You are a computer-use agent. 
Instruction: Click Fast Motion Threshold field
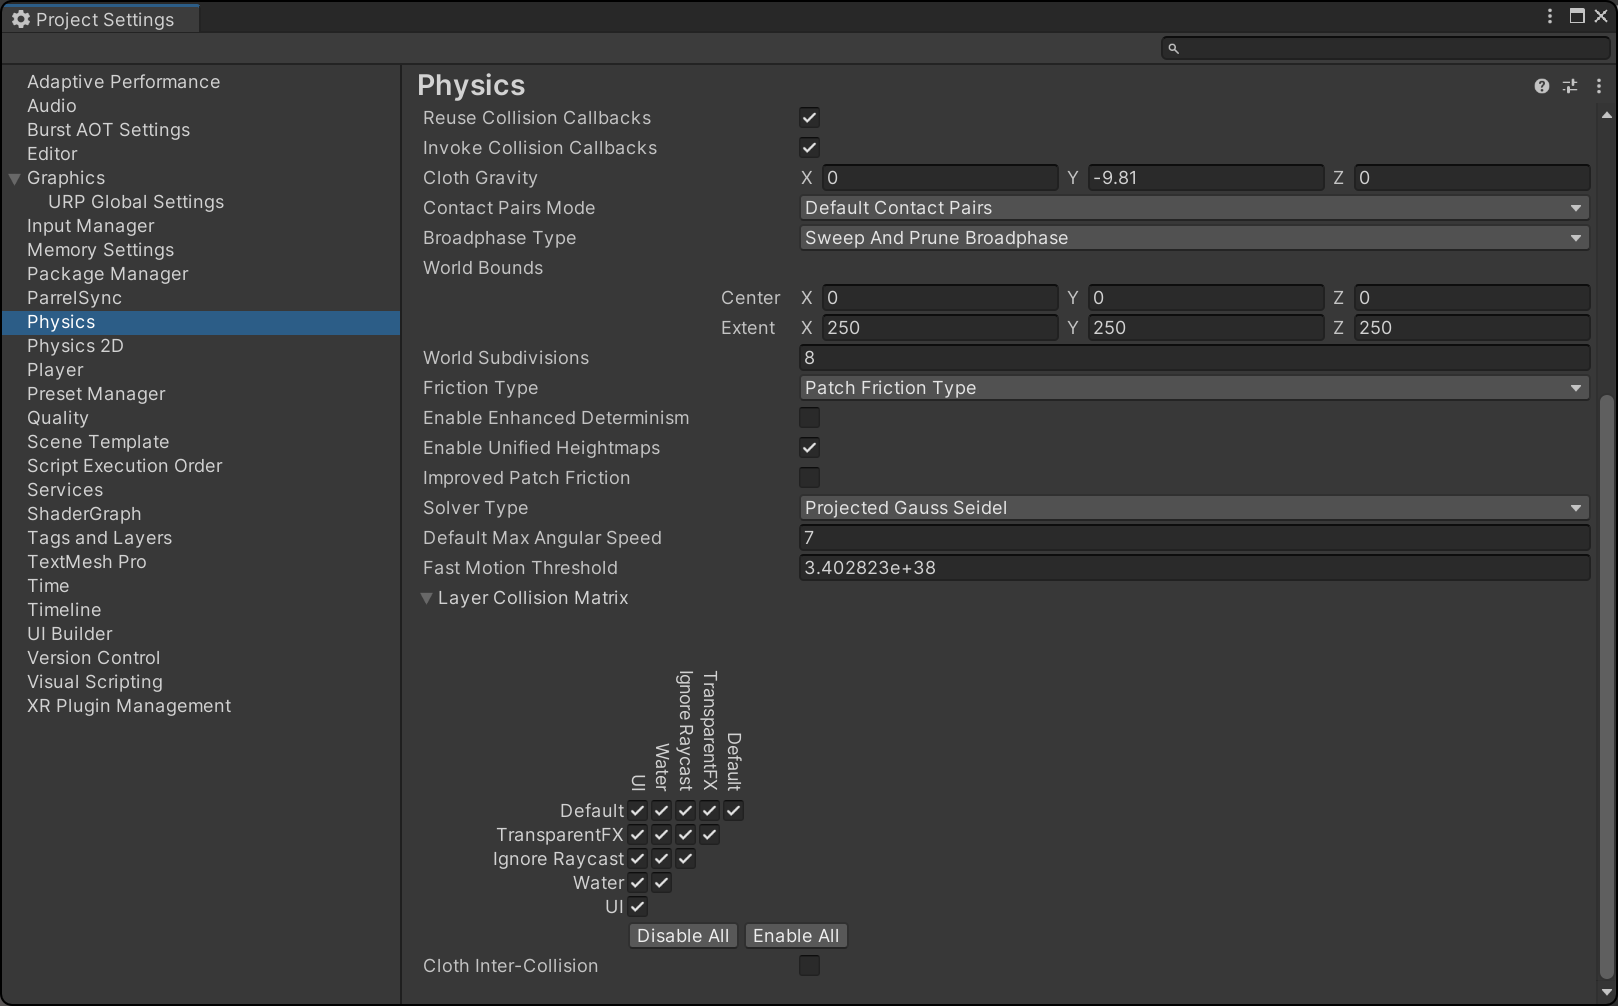point(1195,568)
